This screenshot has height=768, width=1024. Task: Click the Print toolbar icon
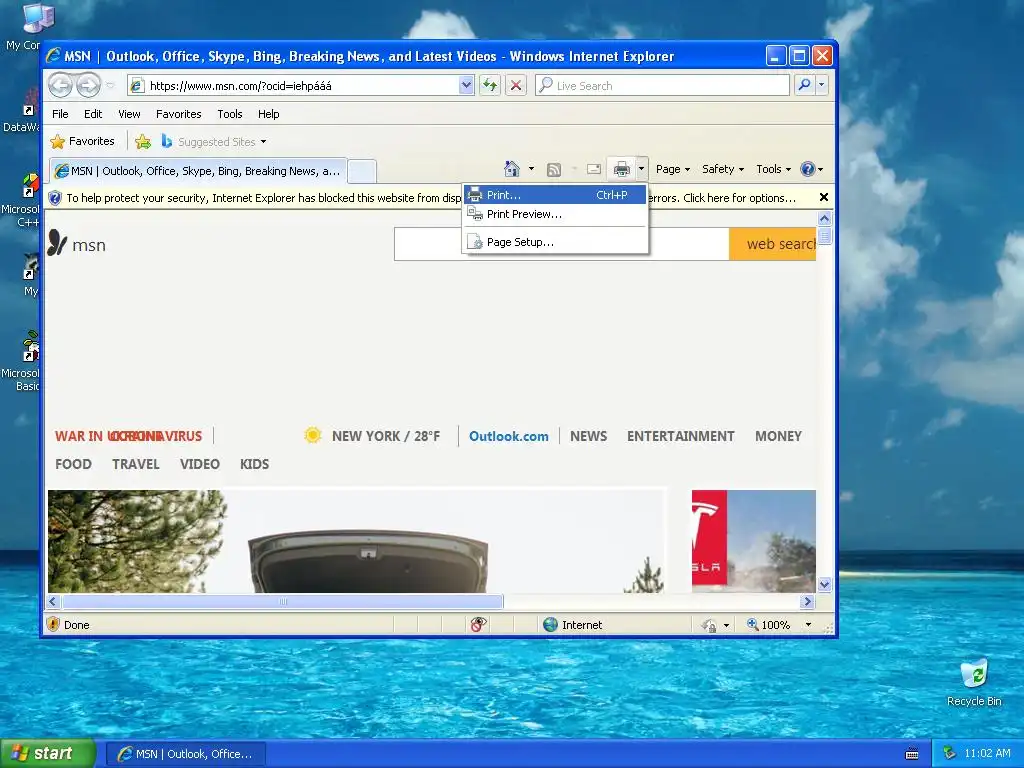(x=622, y=169)
